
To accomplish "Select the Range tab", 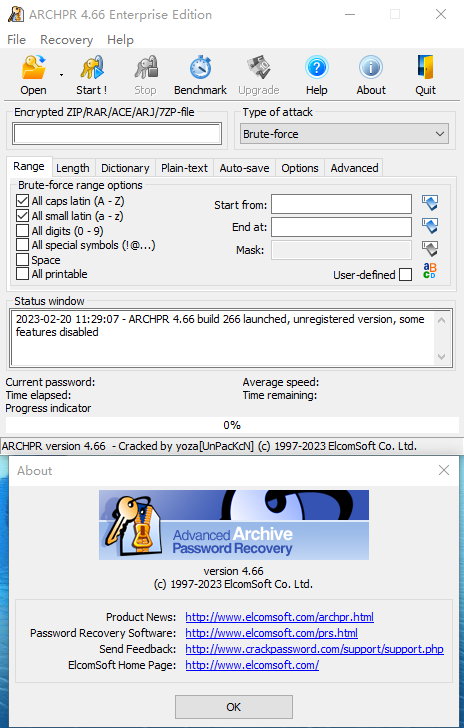I will pyautogui.click(x=29, y=166).
